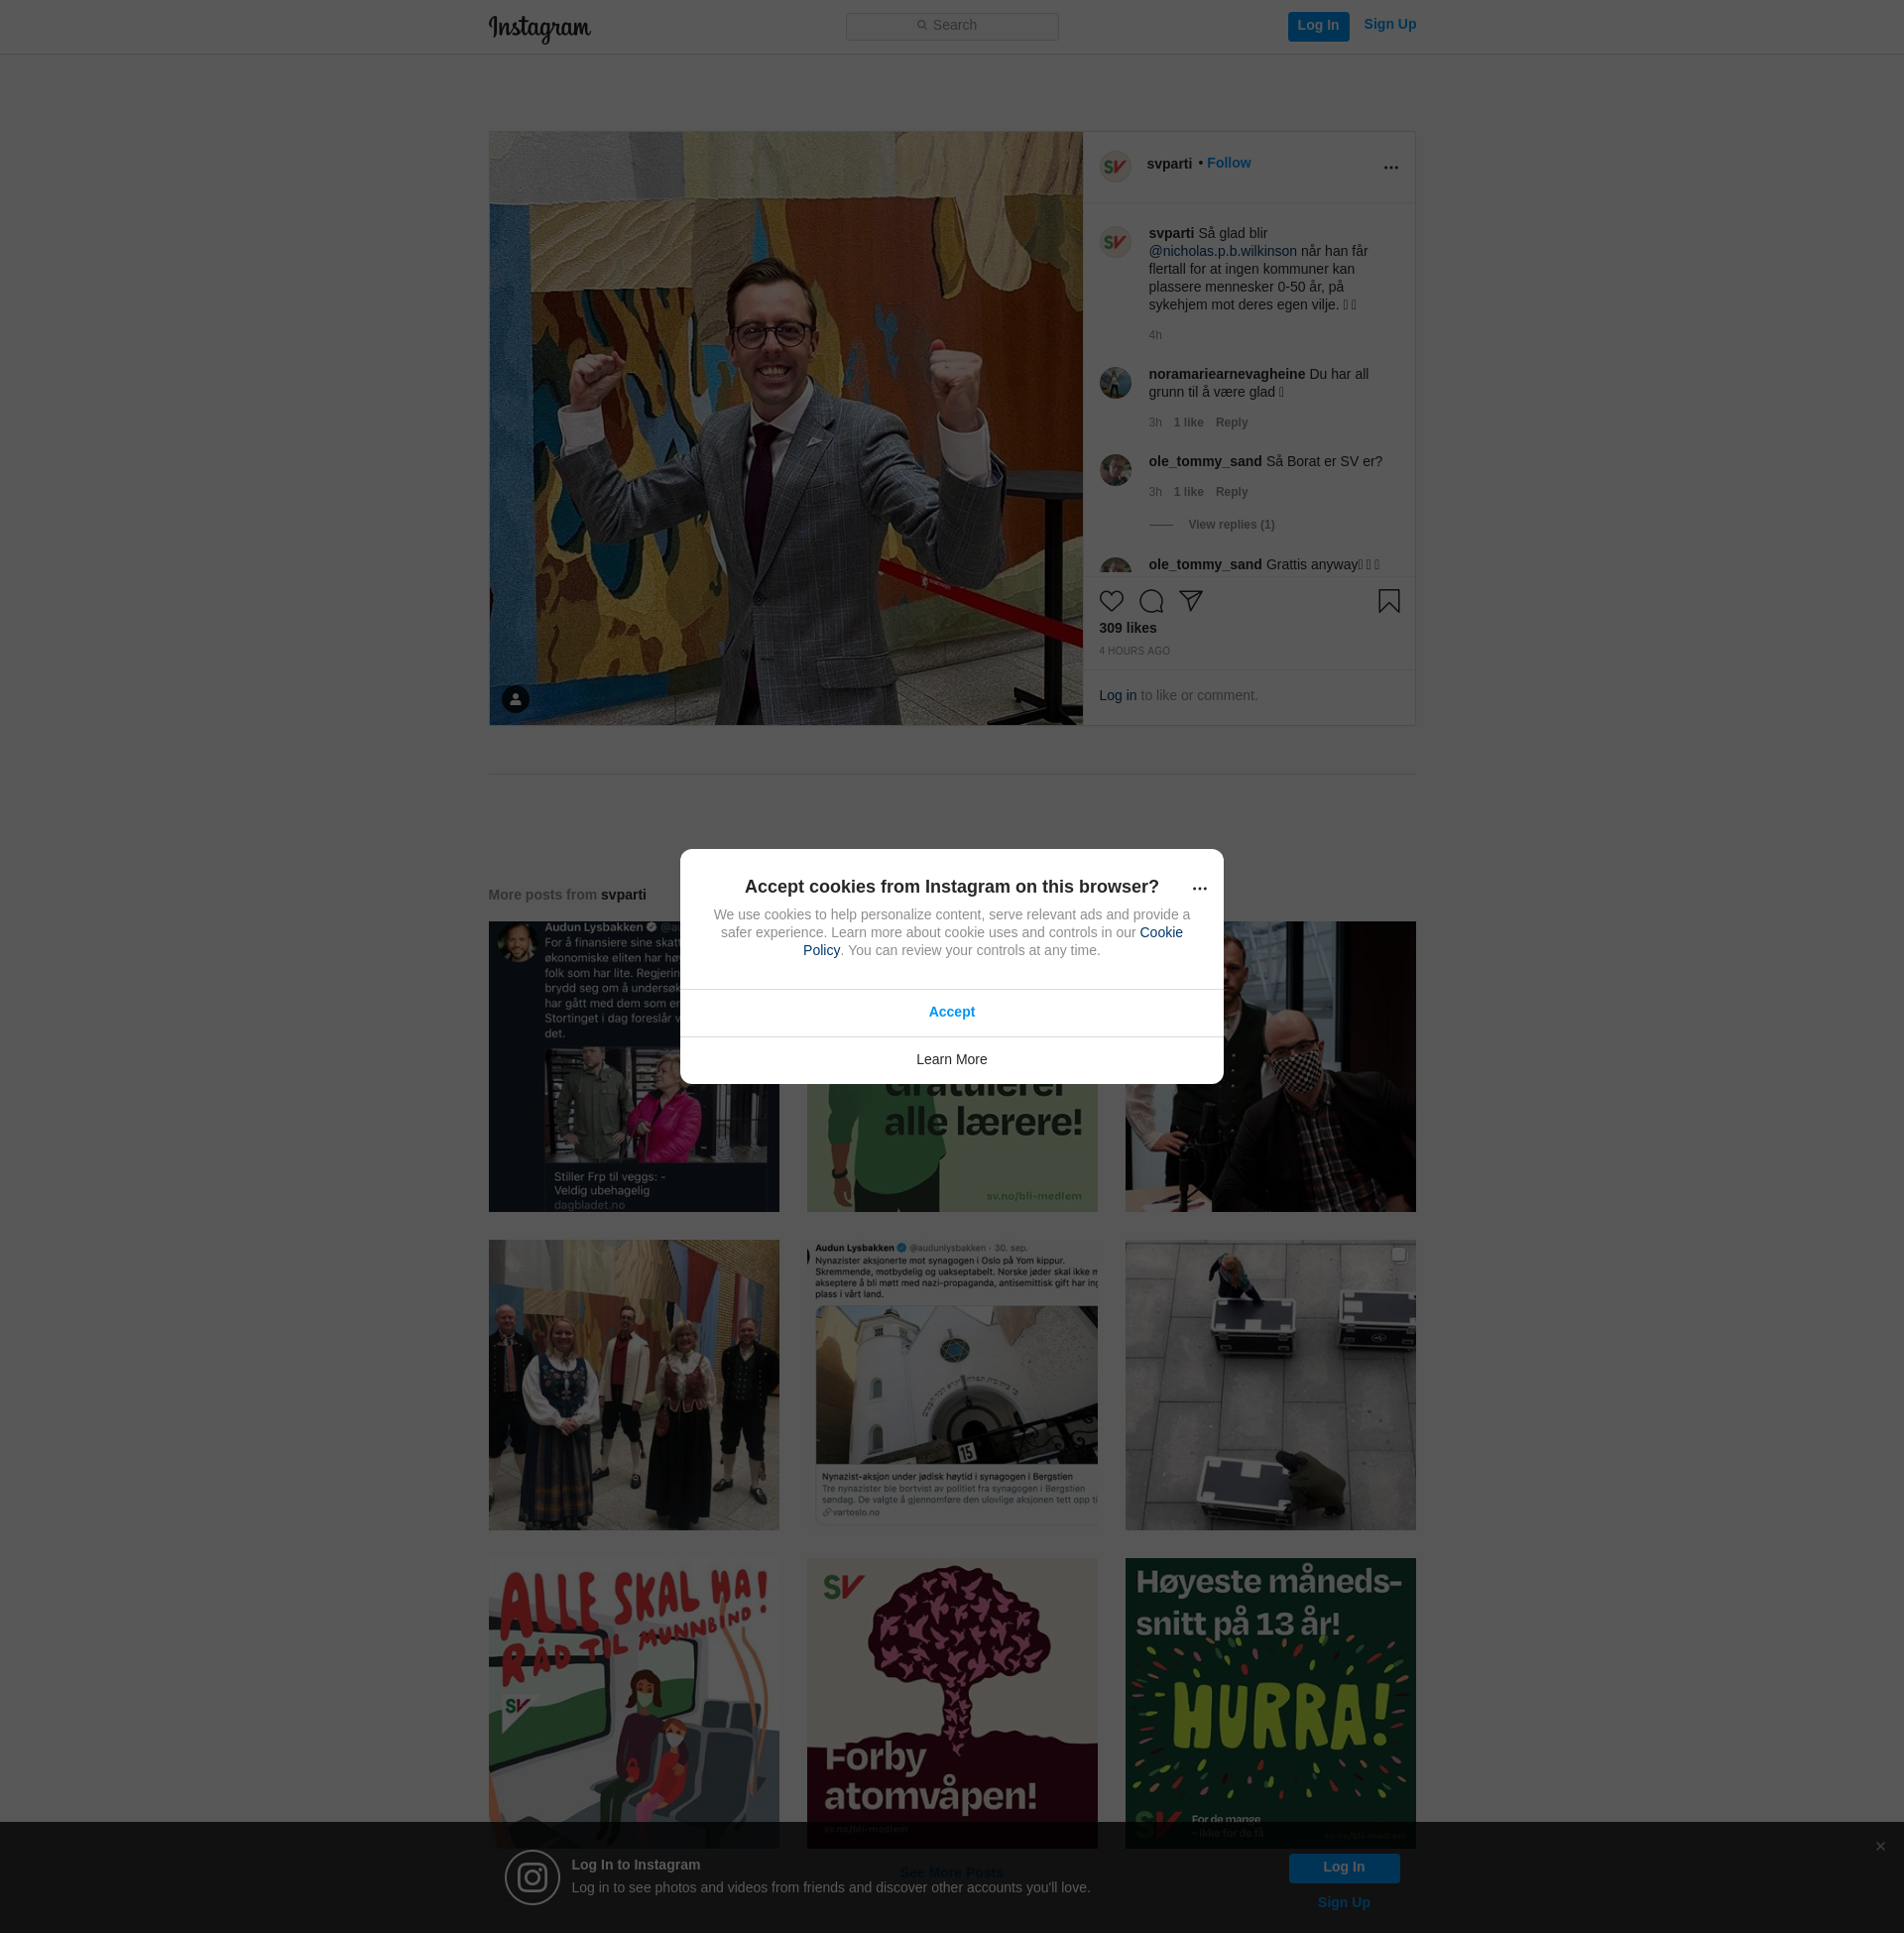Expand View replies (1)
The image size is (1904, 1933).
(1231, 525)
